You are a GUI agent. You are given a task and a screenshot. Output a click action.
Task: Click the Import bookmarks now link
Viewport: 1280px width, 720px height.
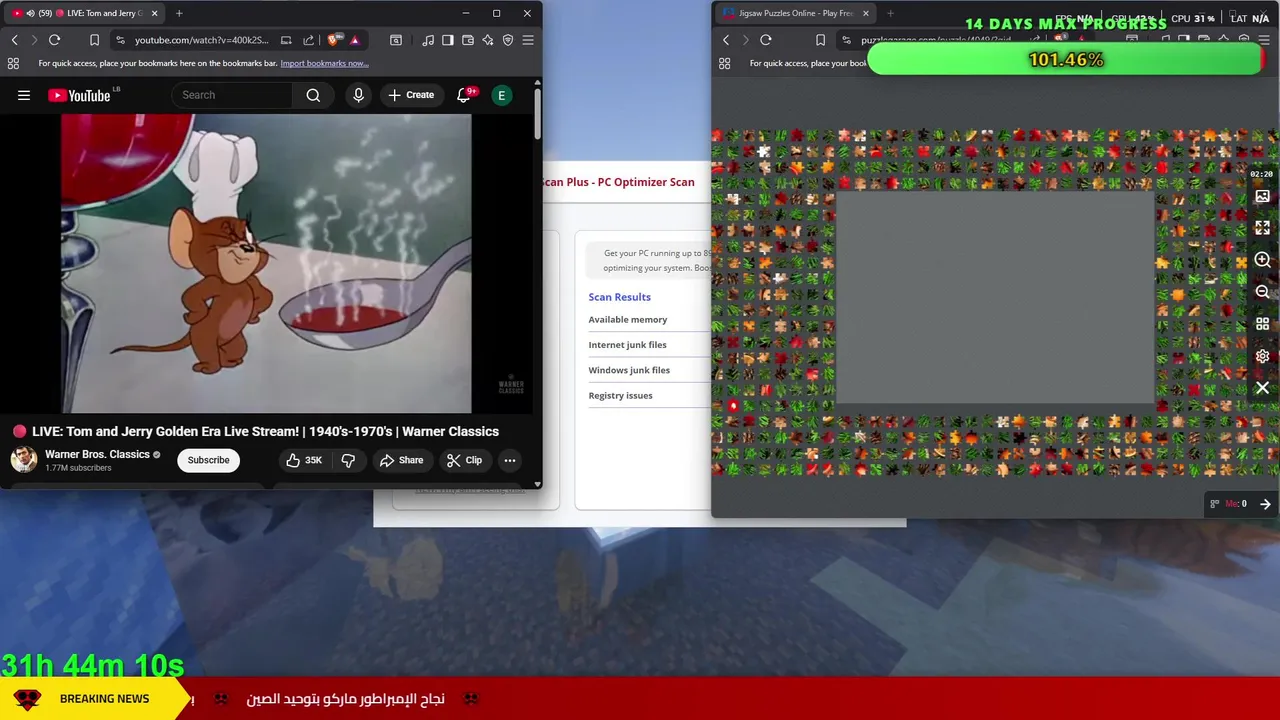coord(324,63)
